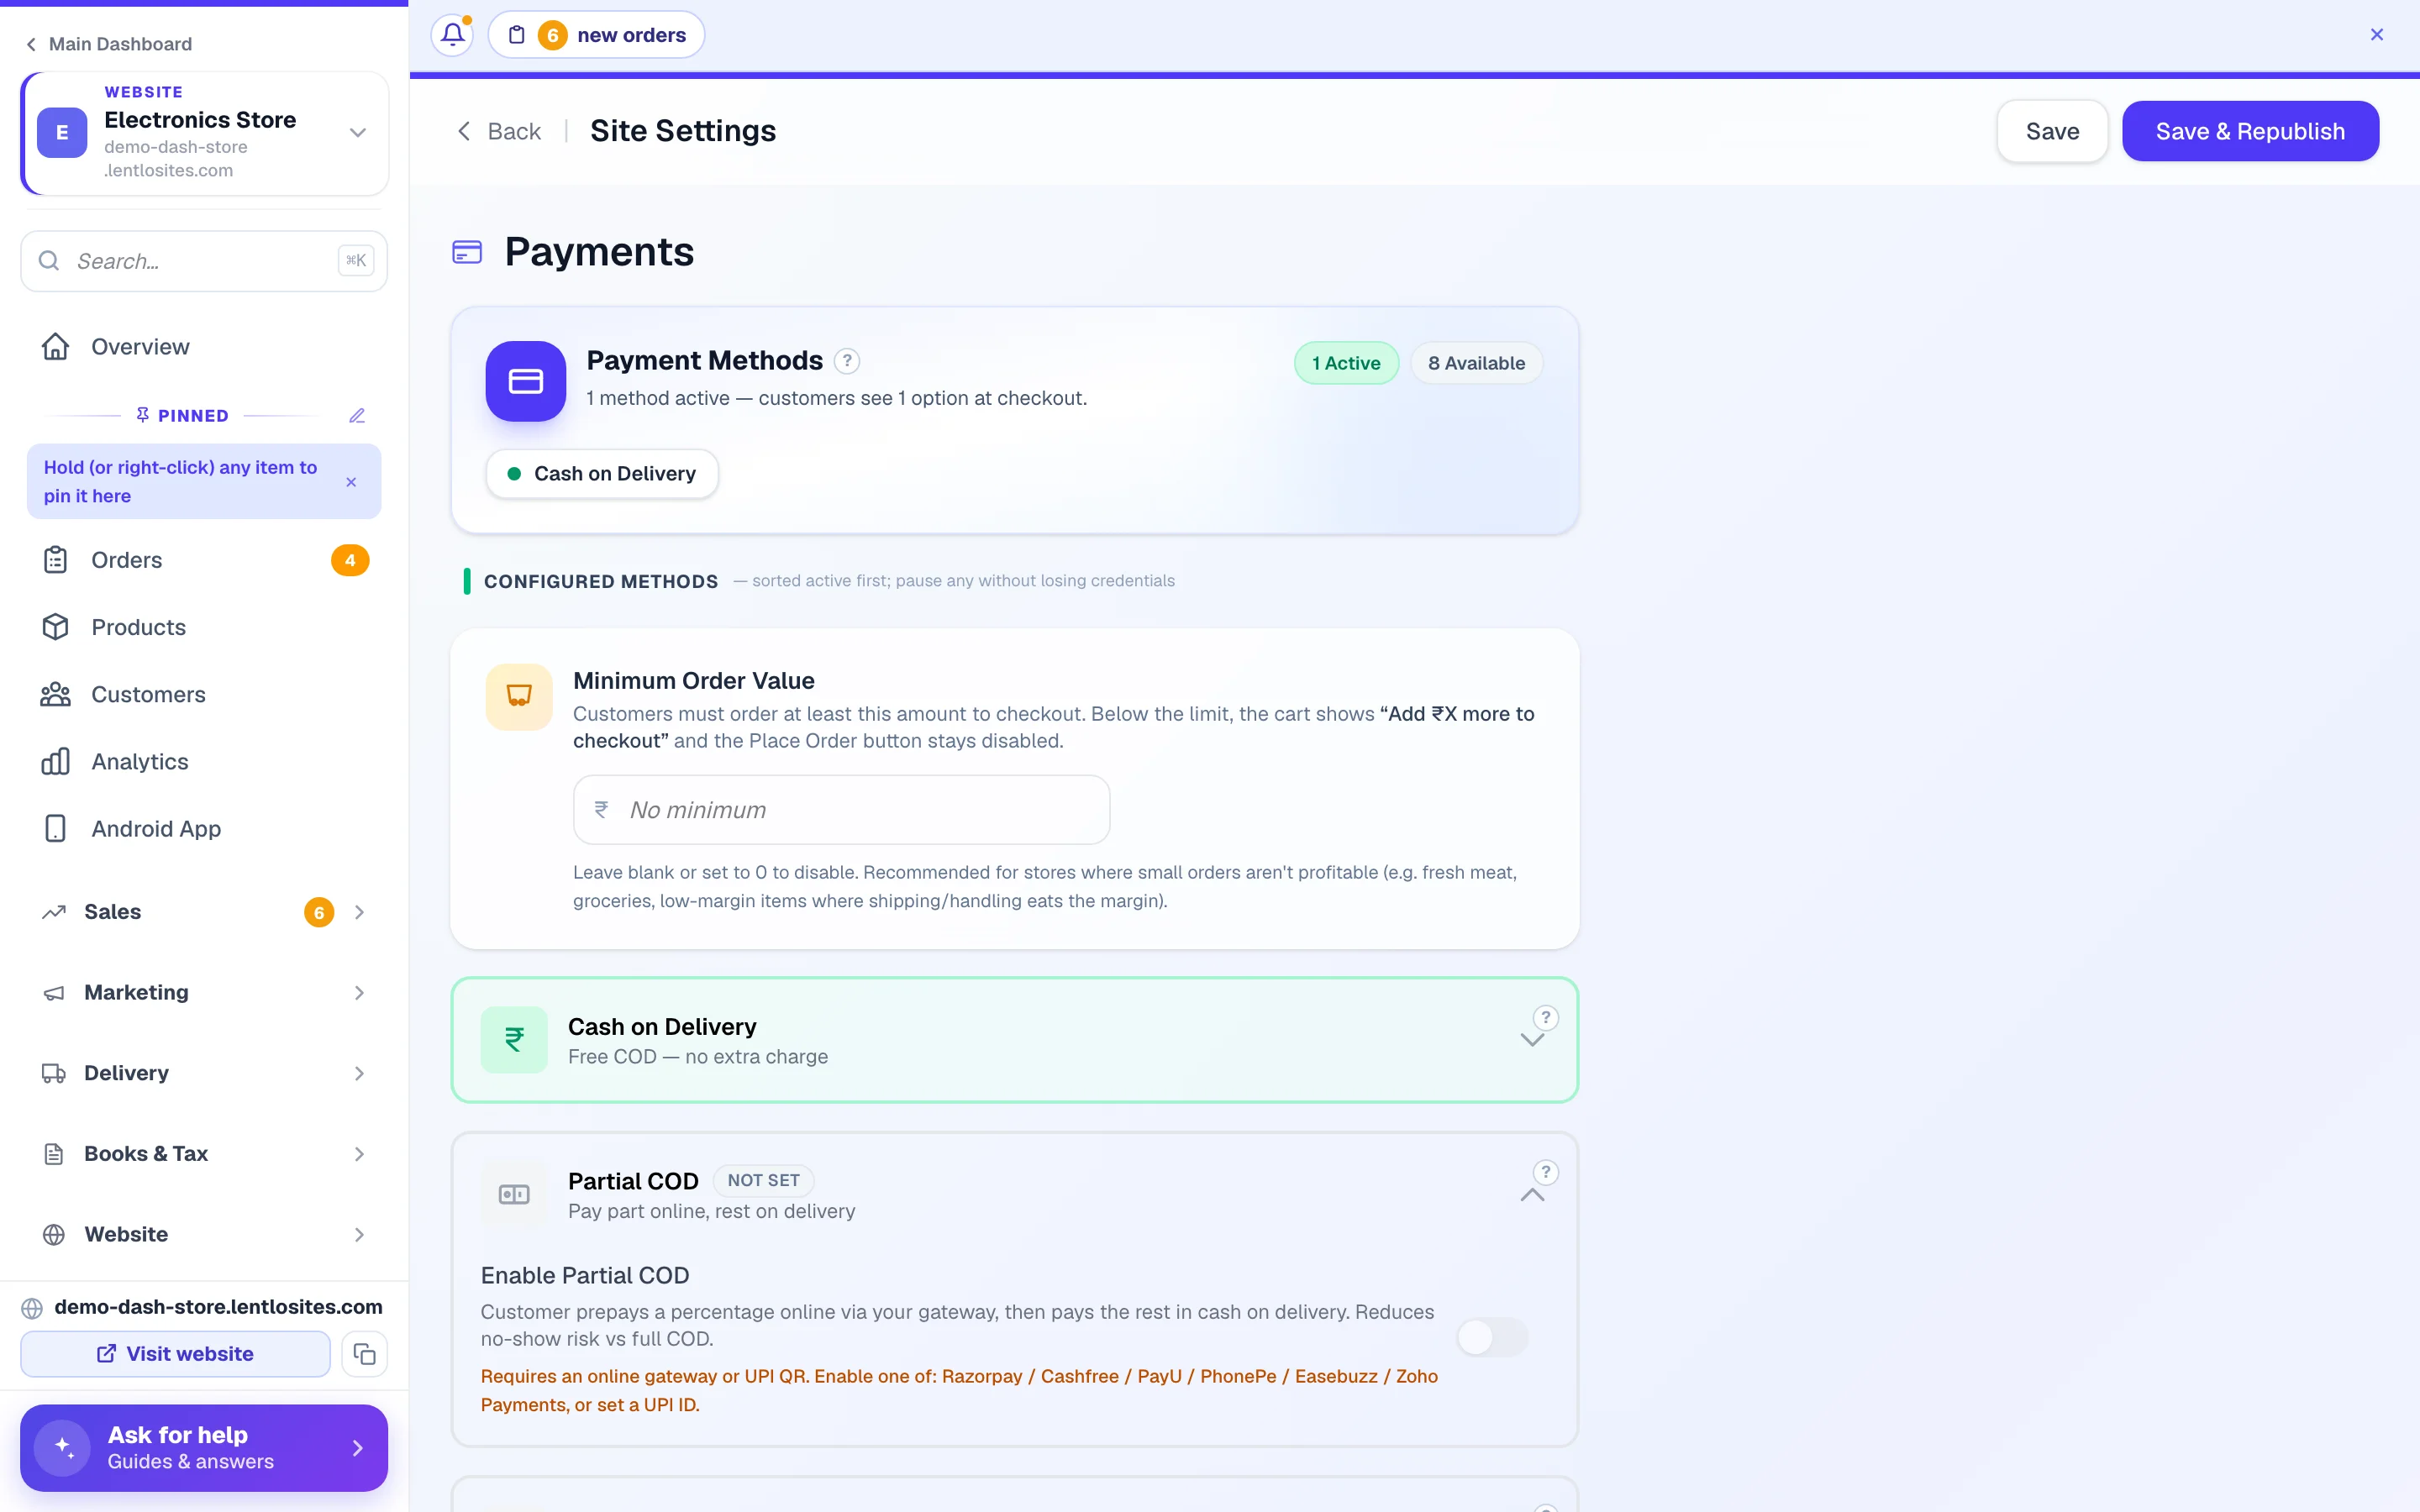Click the Electronics Store E avatar
This screenshot has width=2420, height=1512.
(x=62, y=133)
